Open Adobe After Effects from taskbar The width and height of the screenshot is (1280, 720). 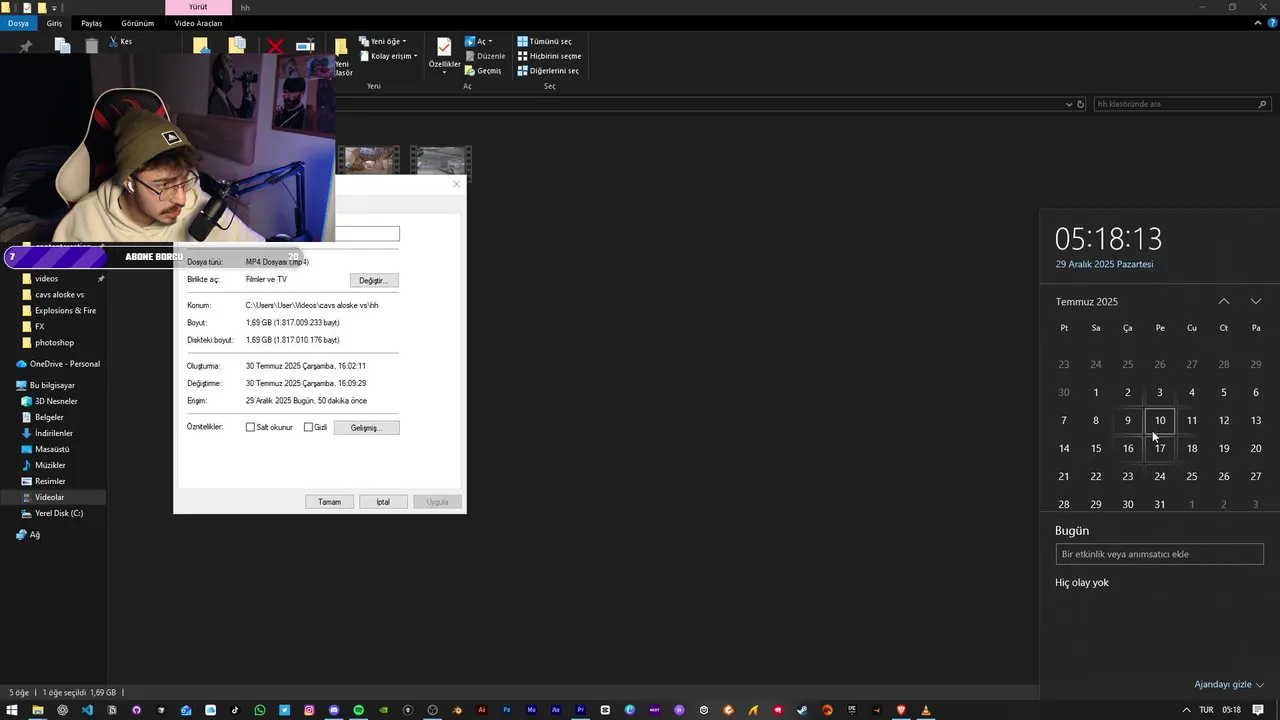tap(556, 710)
